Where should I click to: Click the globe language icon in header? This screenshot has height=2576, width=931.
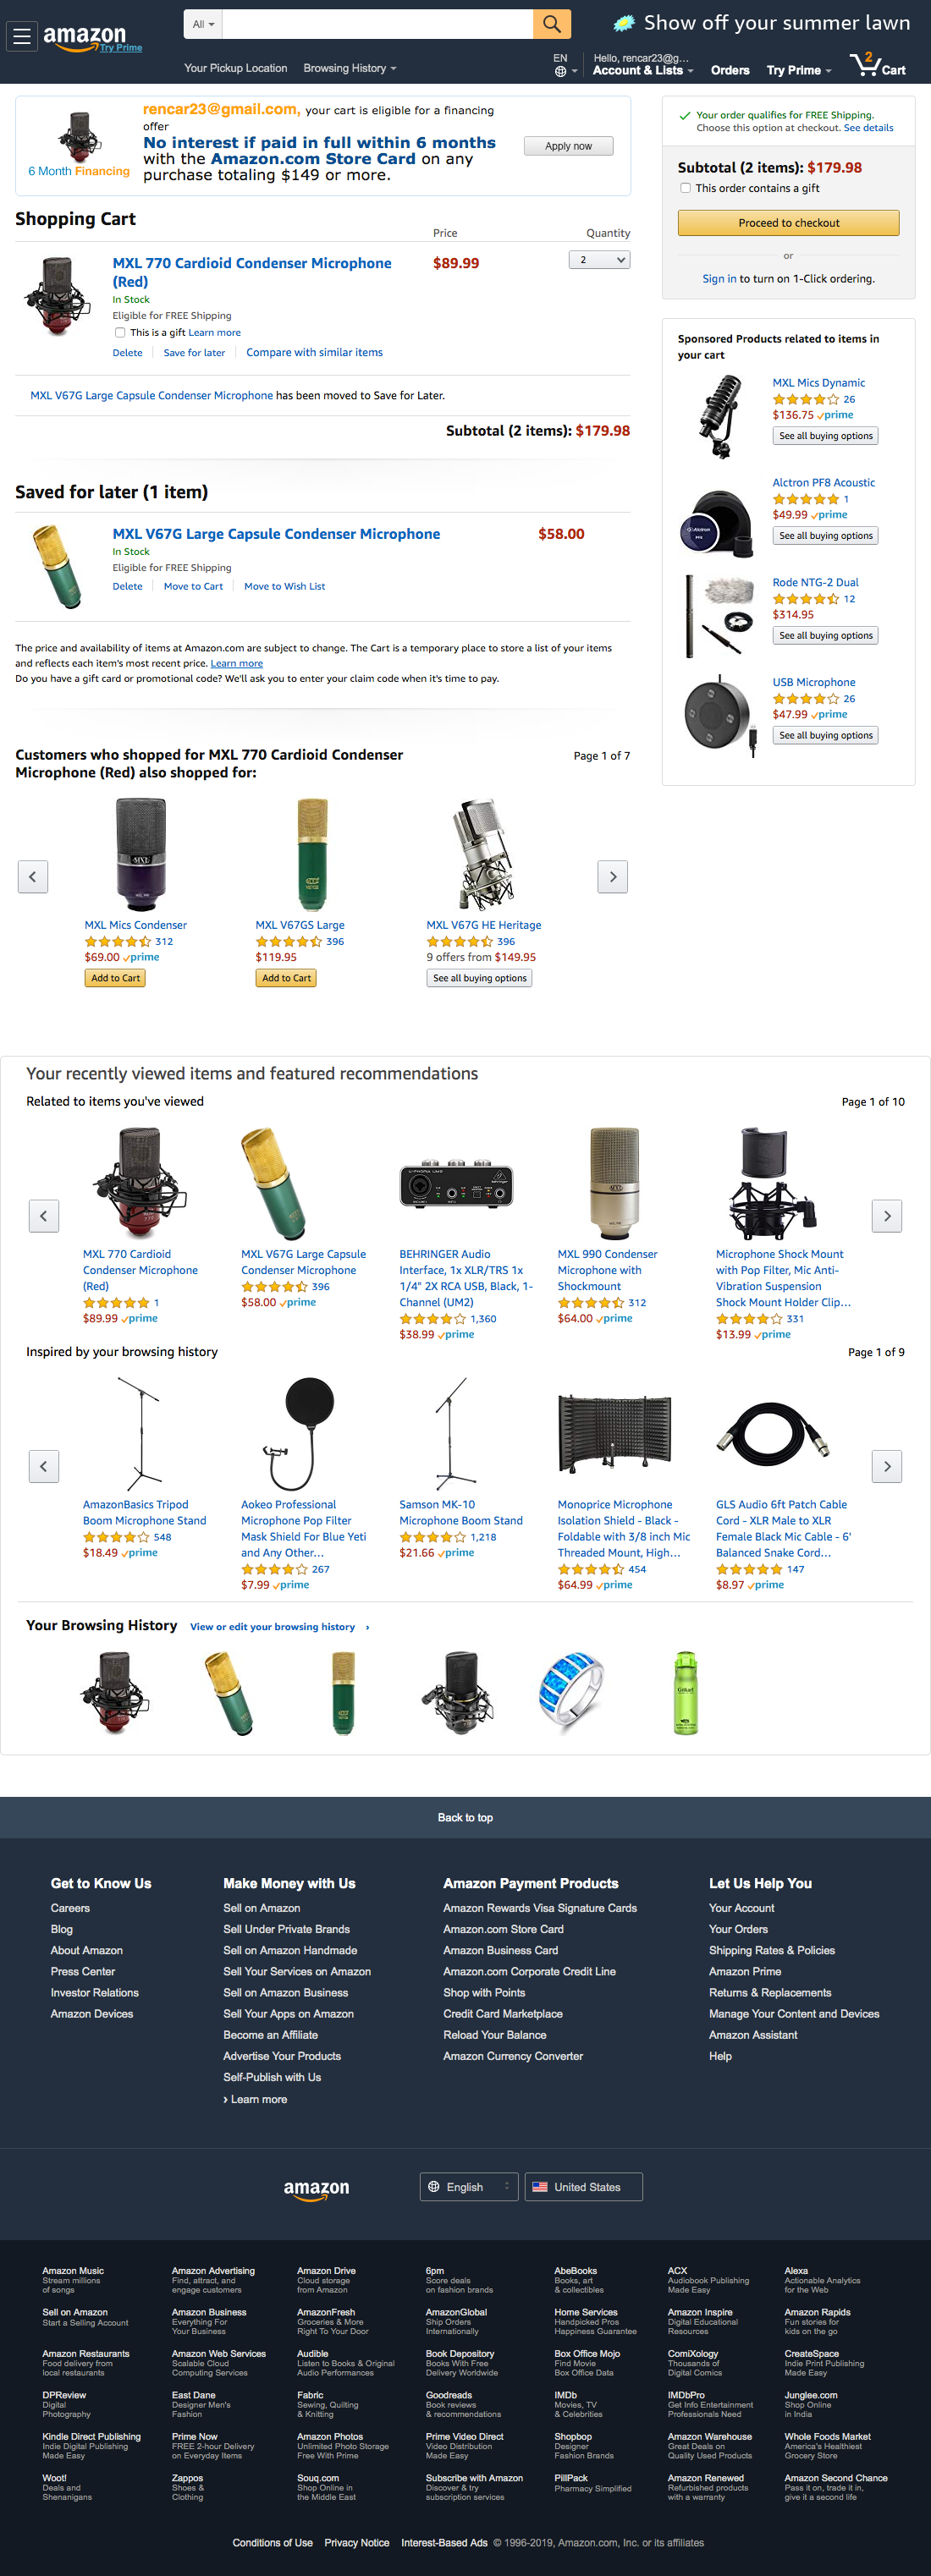click(x=560, y=71)
